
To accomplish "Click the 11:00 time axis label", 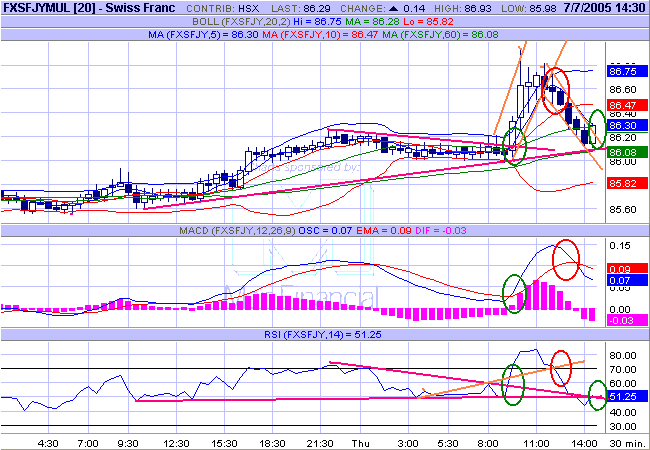I will point(536,443).
